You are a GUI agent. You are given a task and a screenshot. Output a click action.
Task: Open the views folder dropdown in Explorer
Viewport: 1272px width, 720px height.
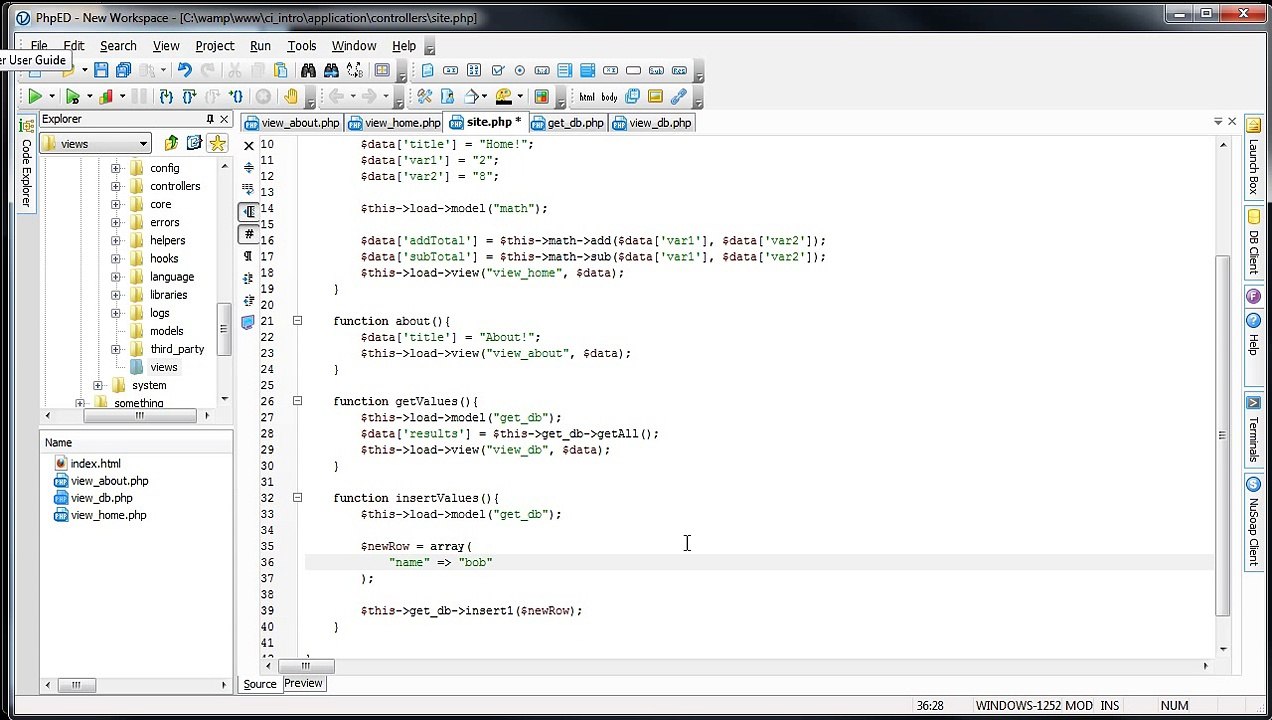(143, 144)
